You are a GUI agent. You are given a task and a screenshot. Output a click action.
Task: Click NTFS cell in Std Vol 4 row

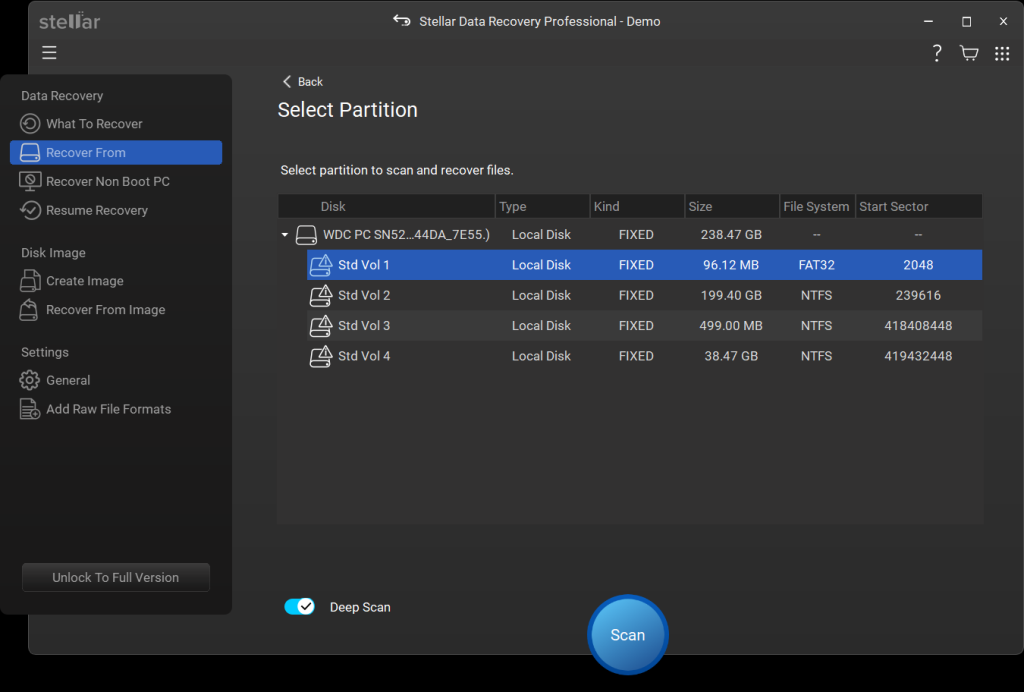(x=816, y=356)
